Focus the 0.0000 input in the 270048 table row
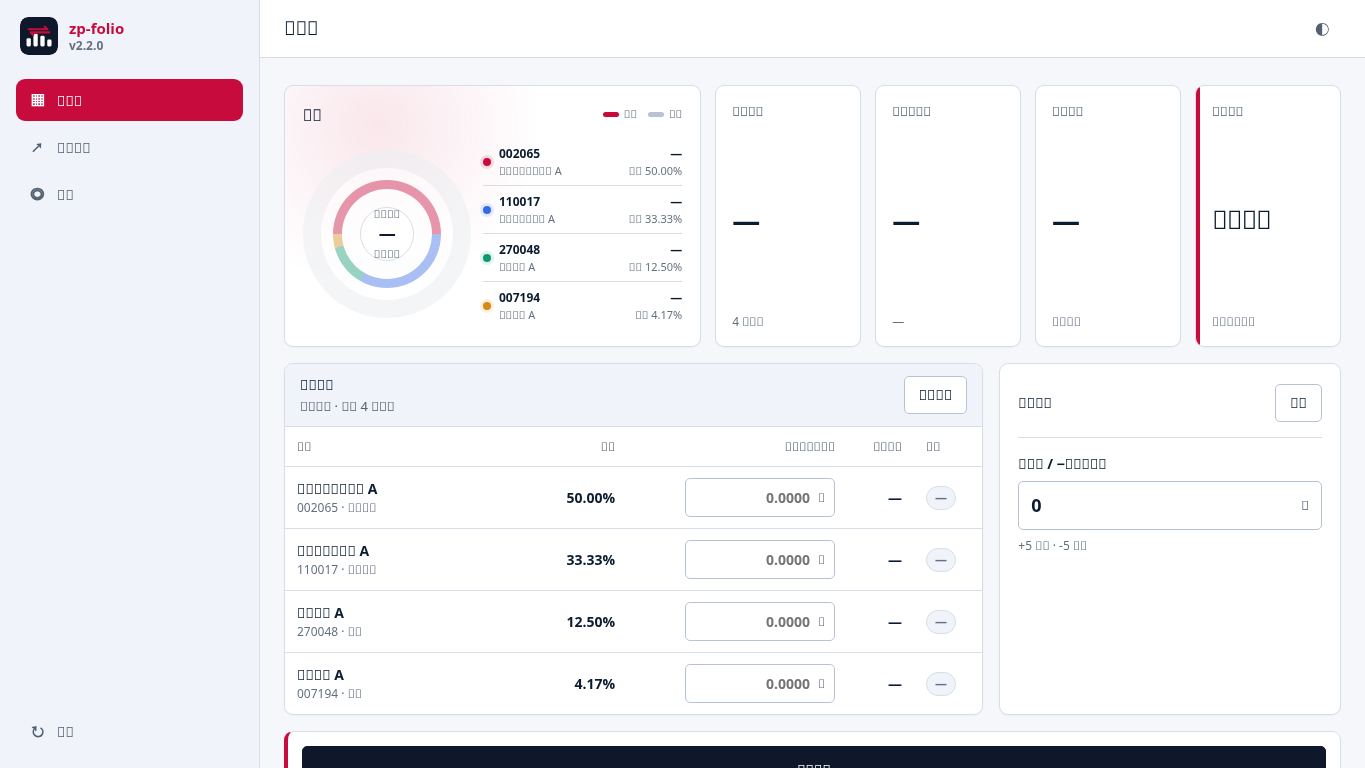This screenshot has width=1365, height=768. click(x=760, y=622)
